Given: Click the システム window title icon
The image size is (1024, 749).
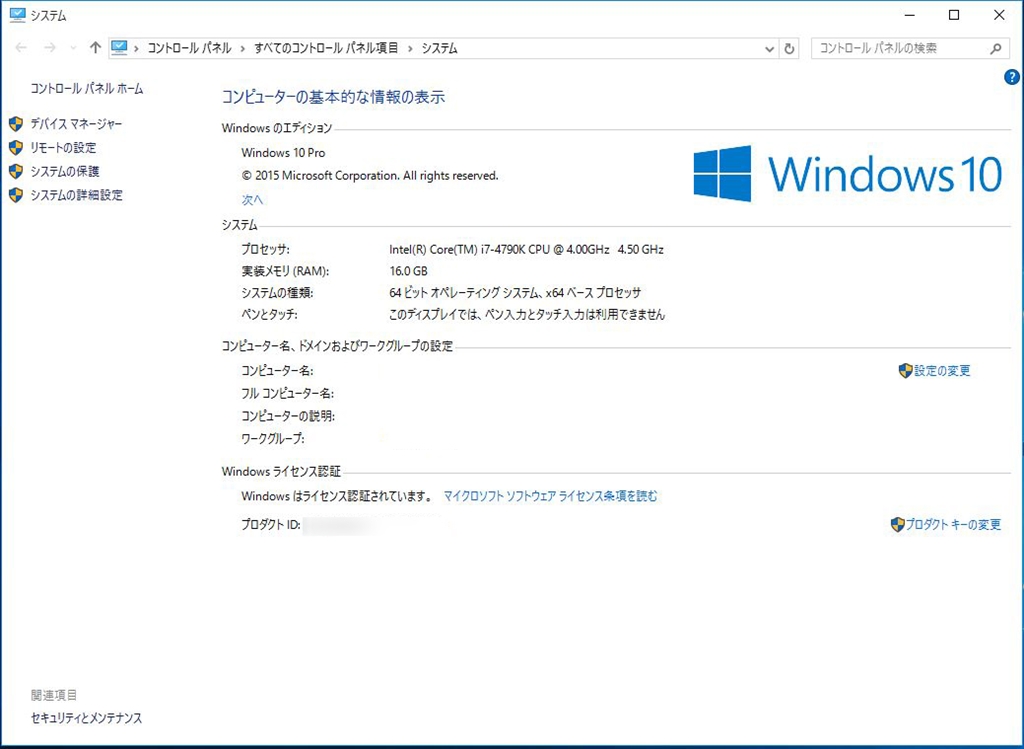Looking at the screenshot, I should pyautogui.click(x=18, y=15).
